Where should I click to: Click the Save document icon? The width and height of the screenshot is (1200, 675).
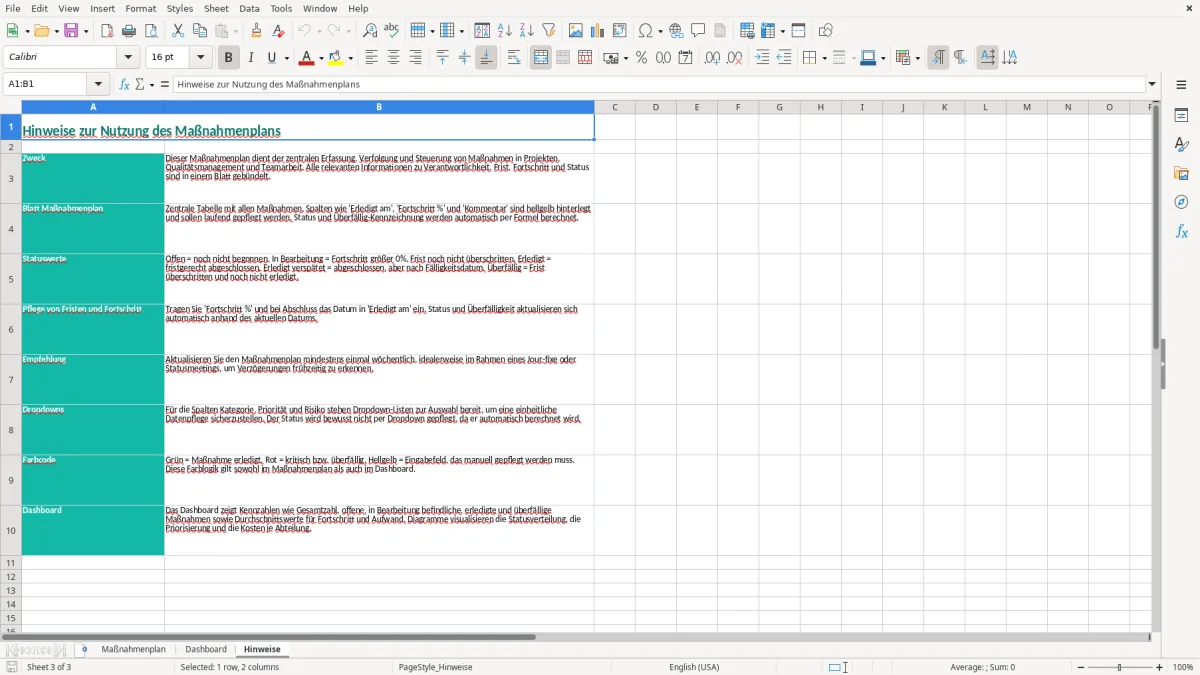(x=71, y=31)
